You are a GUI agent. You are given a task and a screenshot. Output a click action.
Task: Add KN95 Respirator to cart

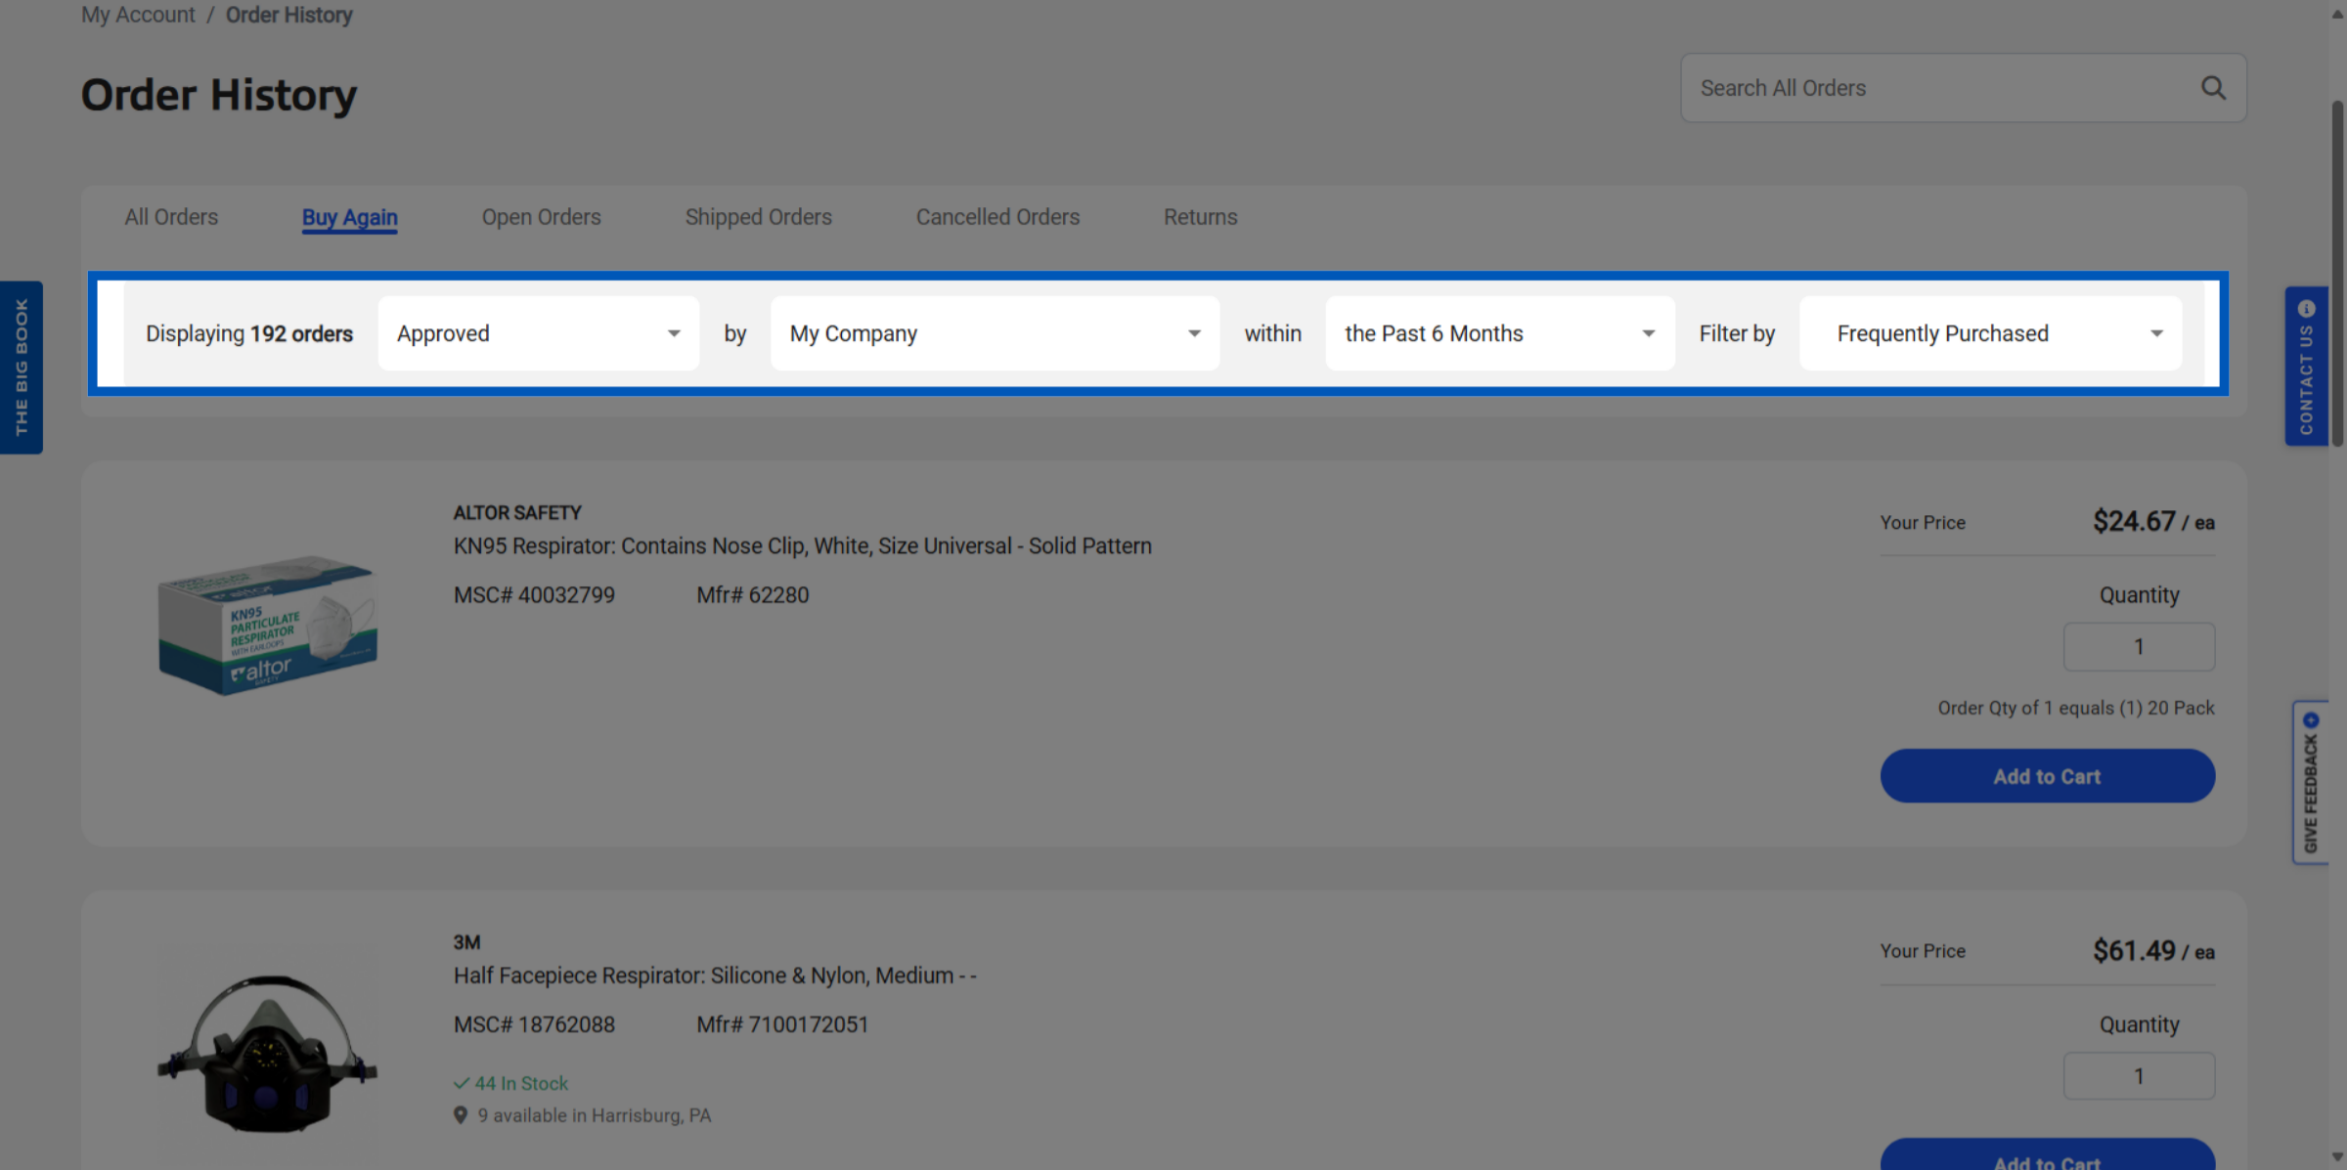click(x=2047, y=776)
